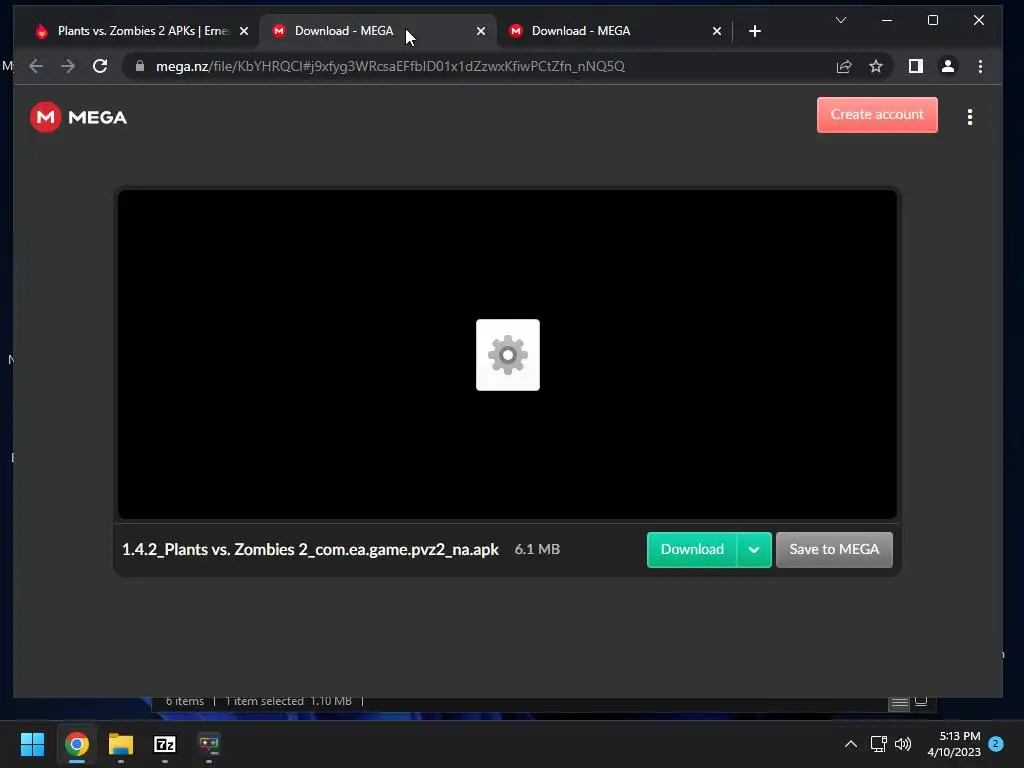Select the active Download - MEGA tab

point(376,31)
